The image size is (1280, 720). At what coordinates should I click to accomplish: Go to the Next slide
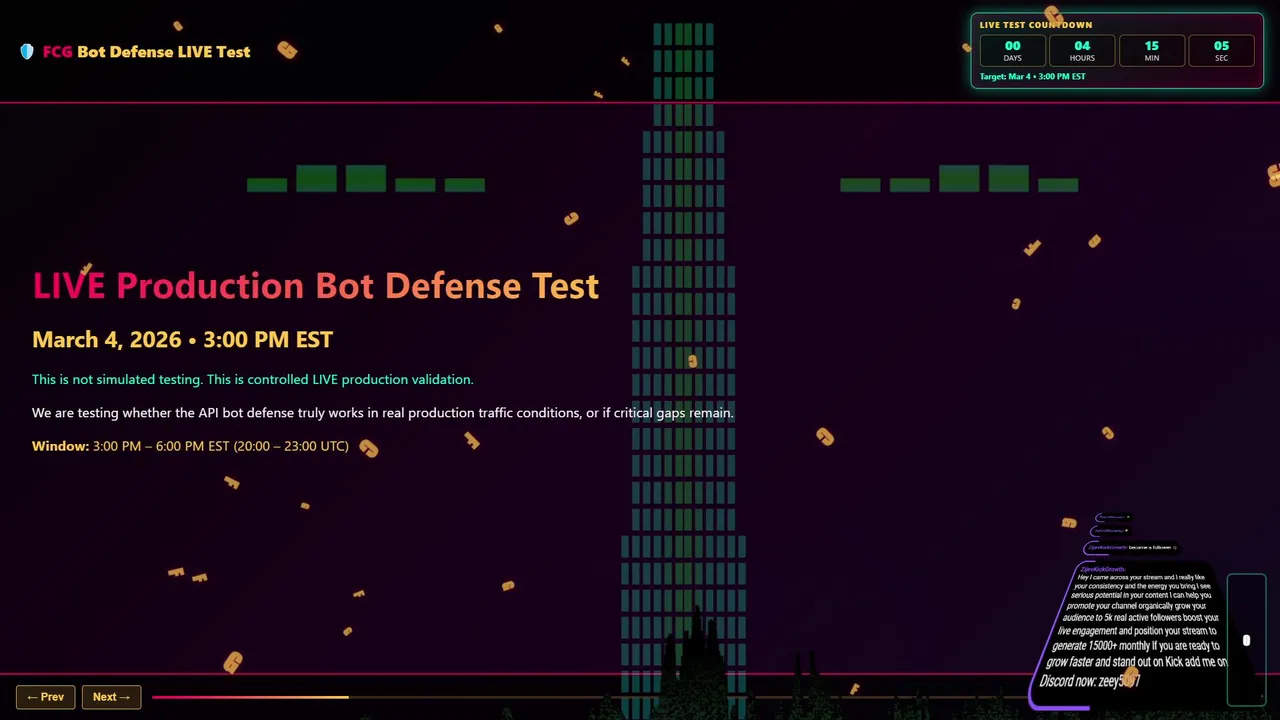click(111, 697)
